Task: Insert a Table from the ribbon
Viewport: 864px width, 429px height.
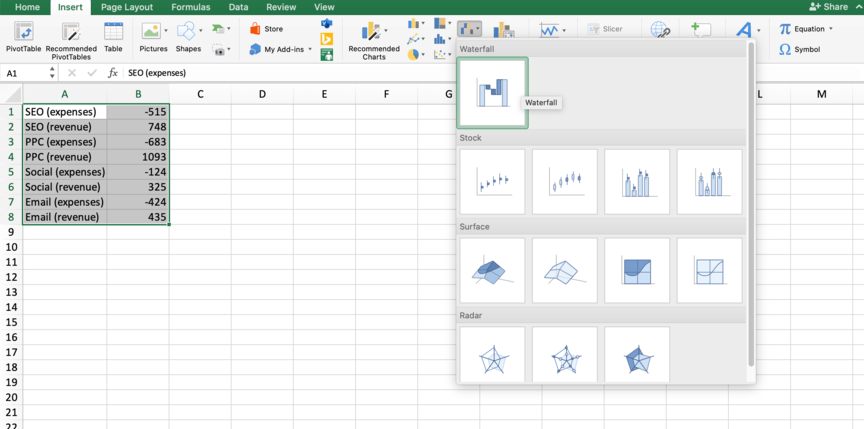Action: point(113,38)
